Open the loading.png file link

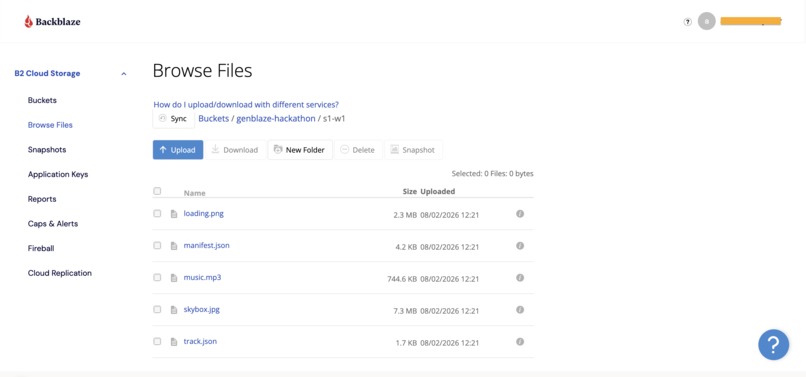coord(204,213)
